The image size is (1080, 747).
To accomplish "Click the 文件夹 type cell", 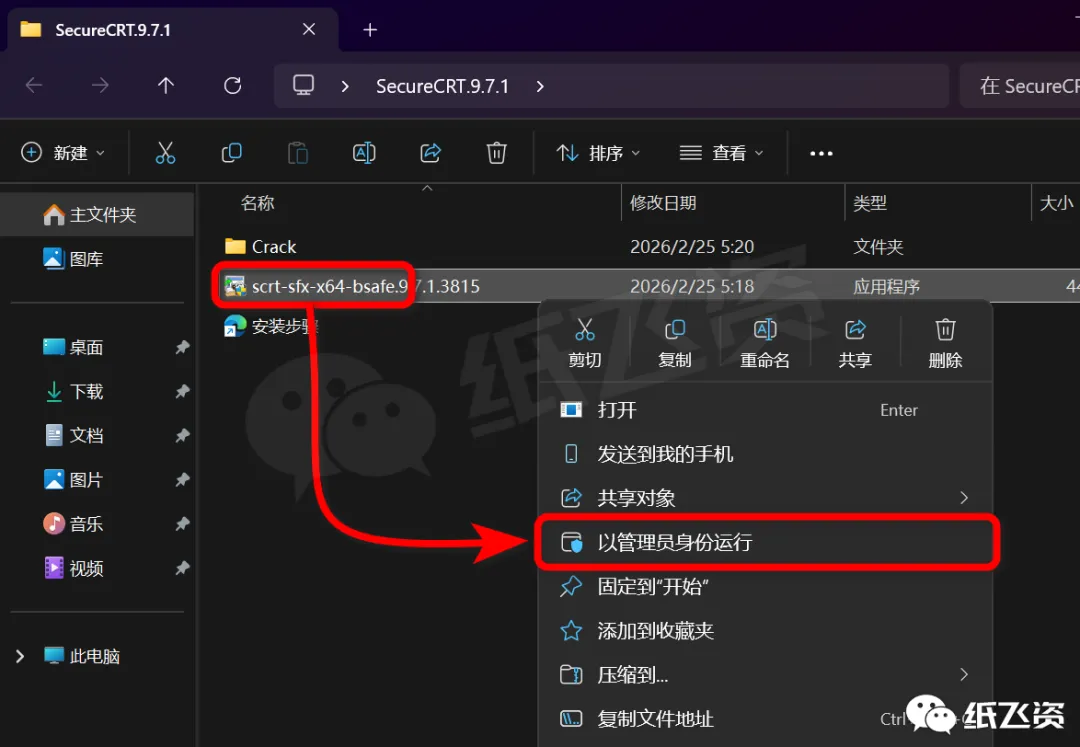I will click(878, 246).
